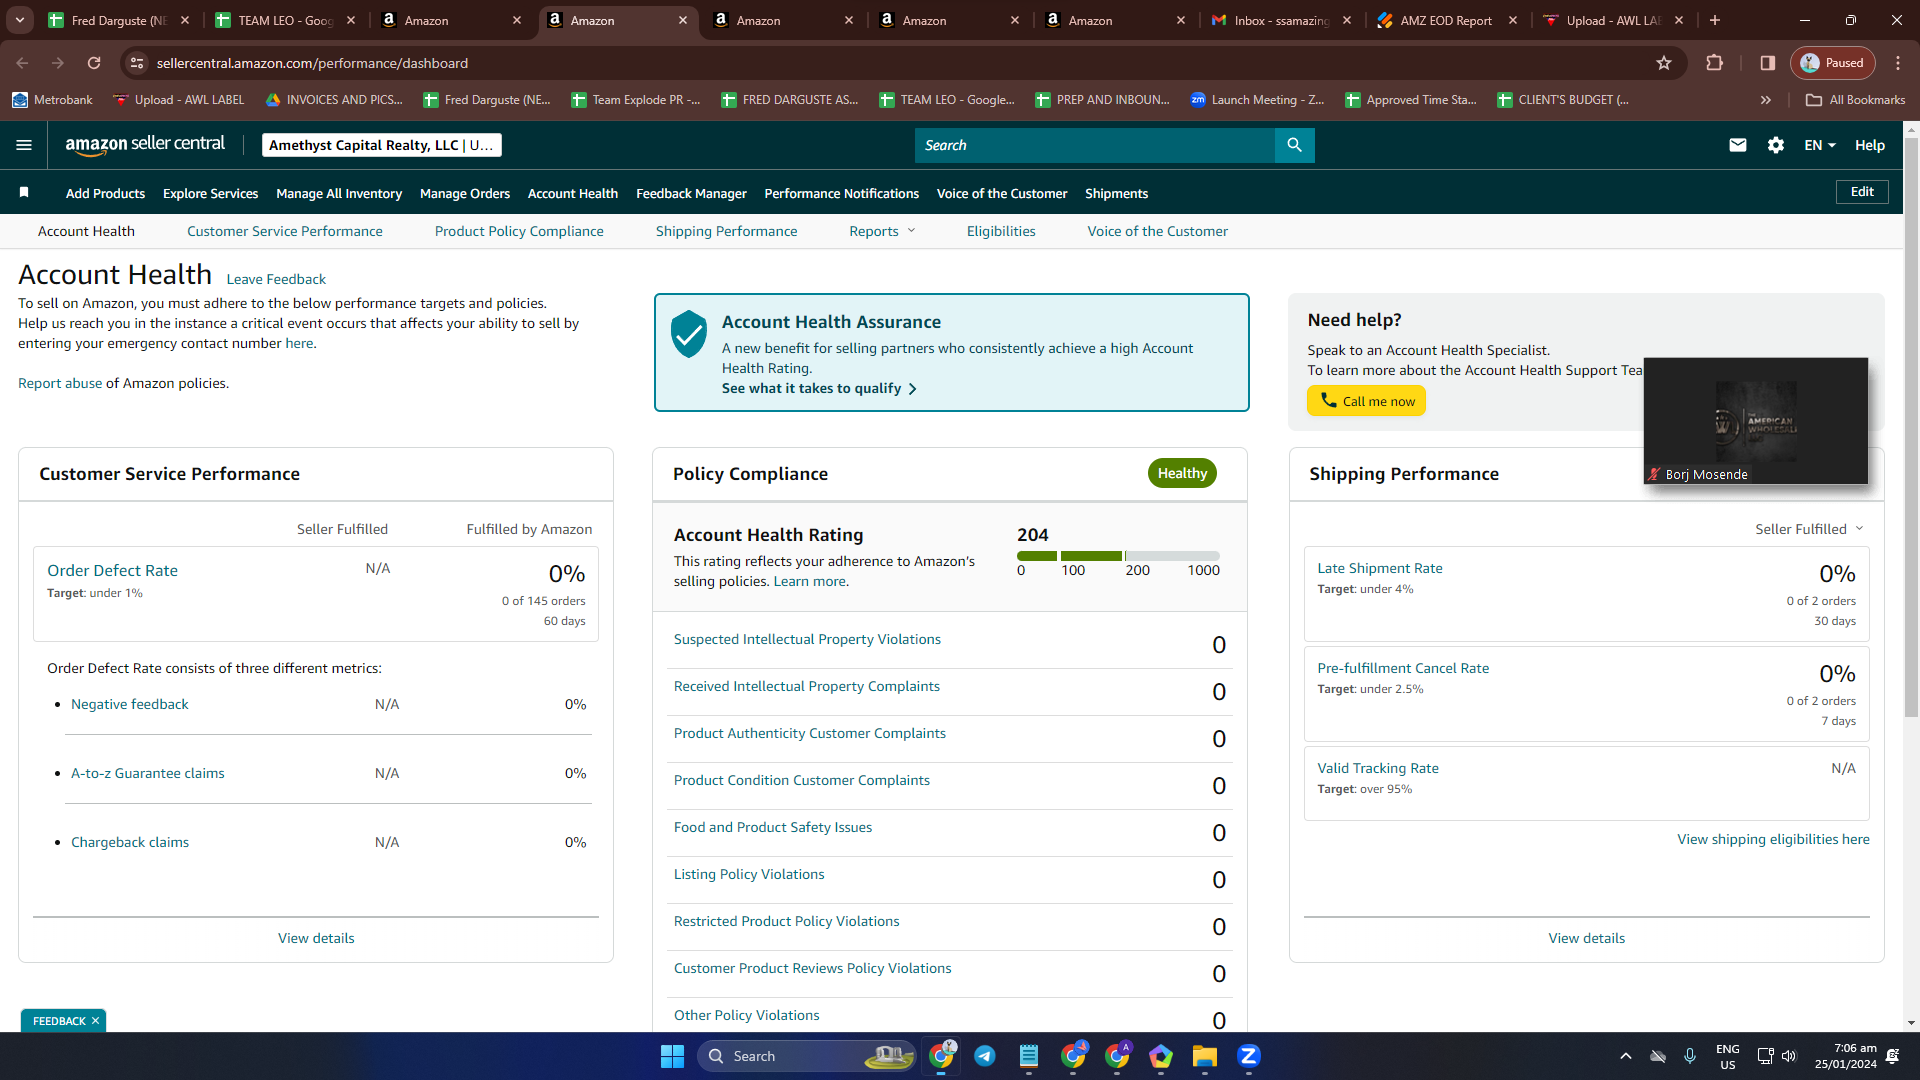Switch to the Product Policy Compliance tab

pyautogui.click(x=519, y=231)
